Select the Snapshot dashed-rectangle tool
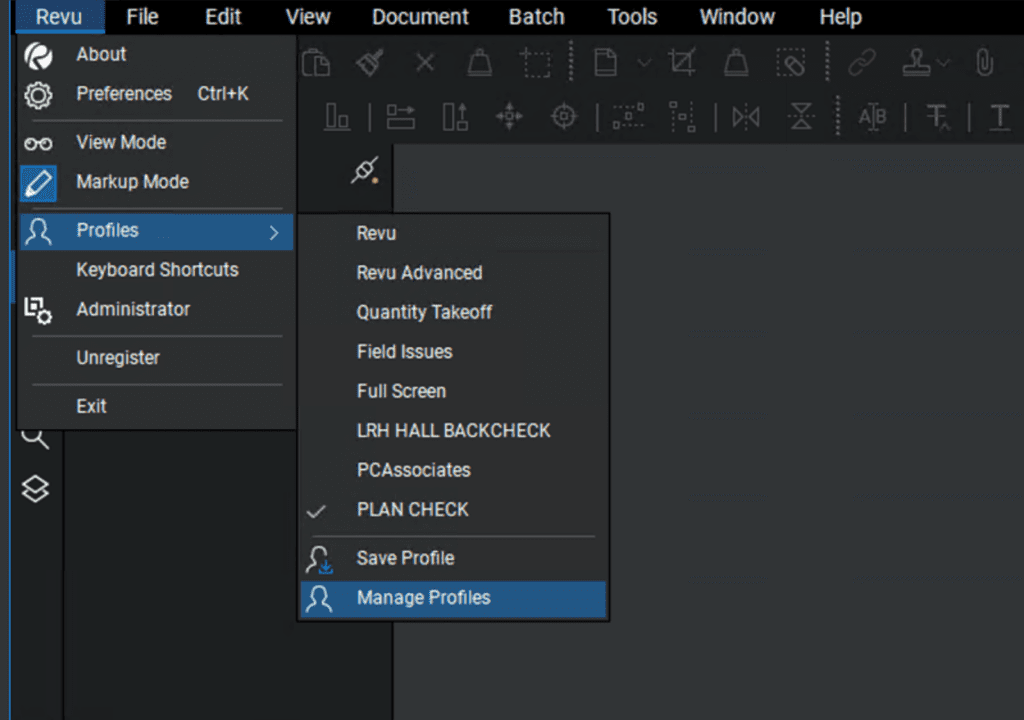The width and height of the screenshot is (1024, 720). pos(536,63)
